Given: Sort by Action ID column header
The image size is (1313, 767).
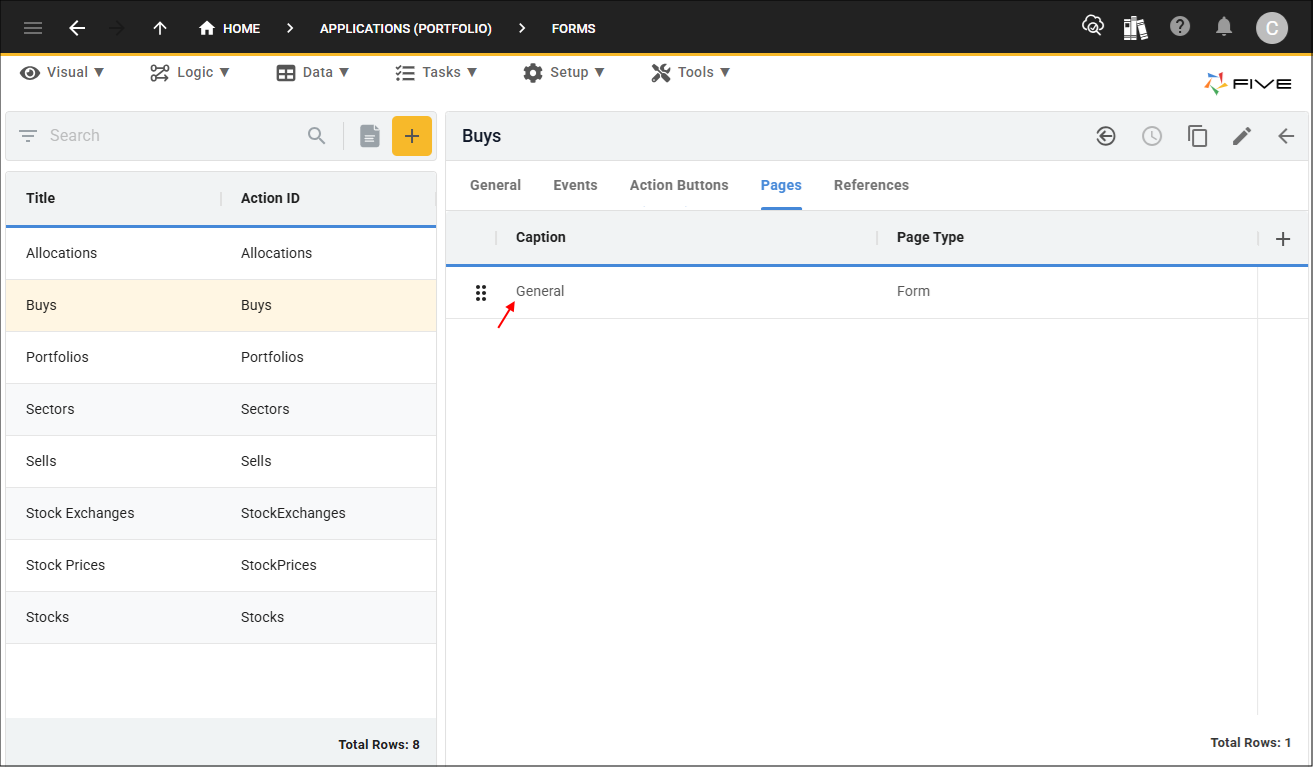Looking at the screenshot, I should click(270, 198).
